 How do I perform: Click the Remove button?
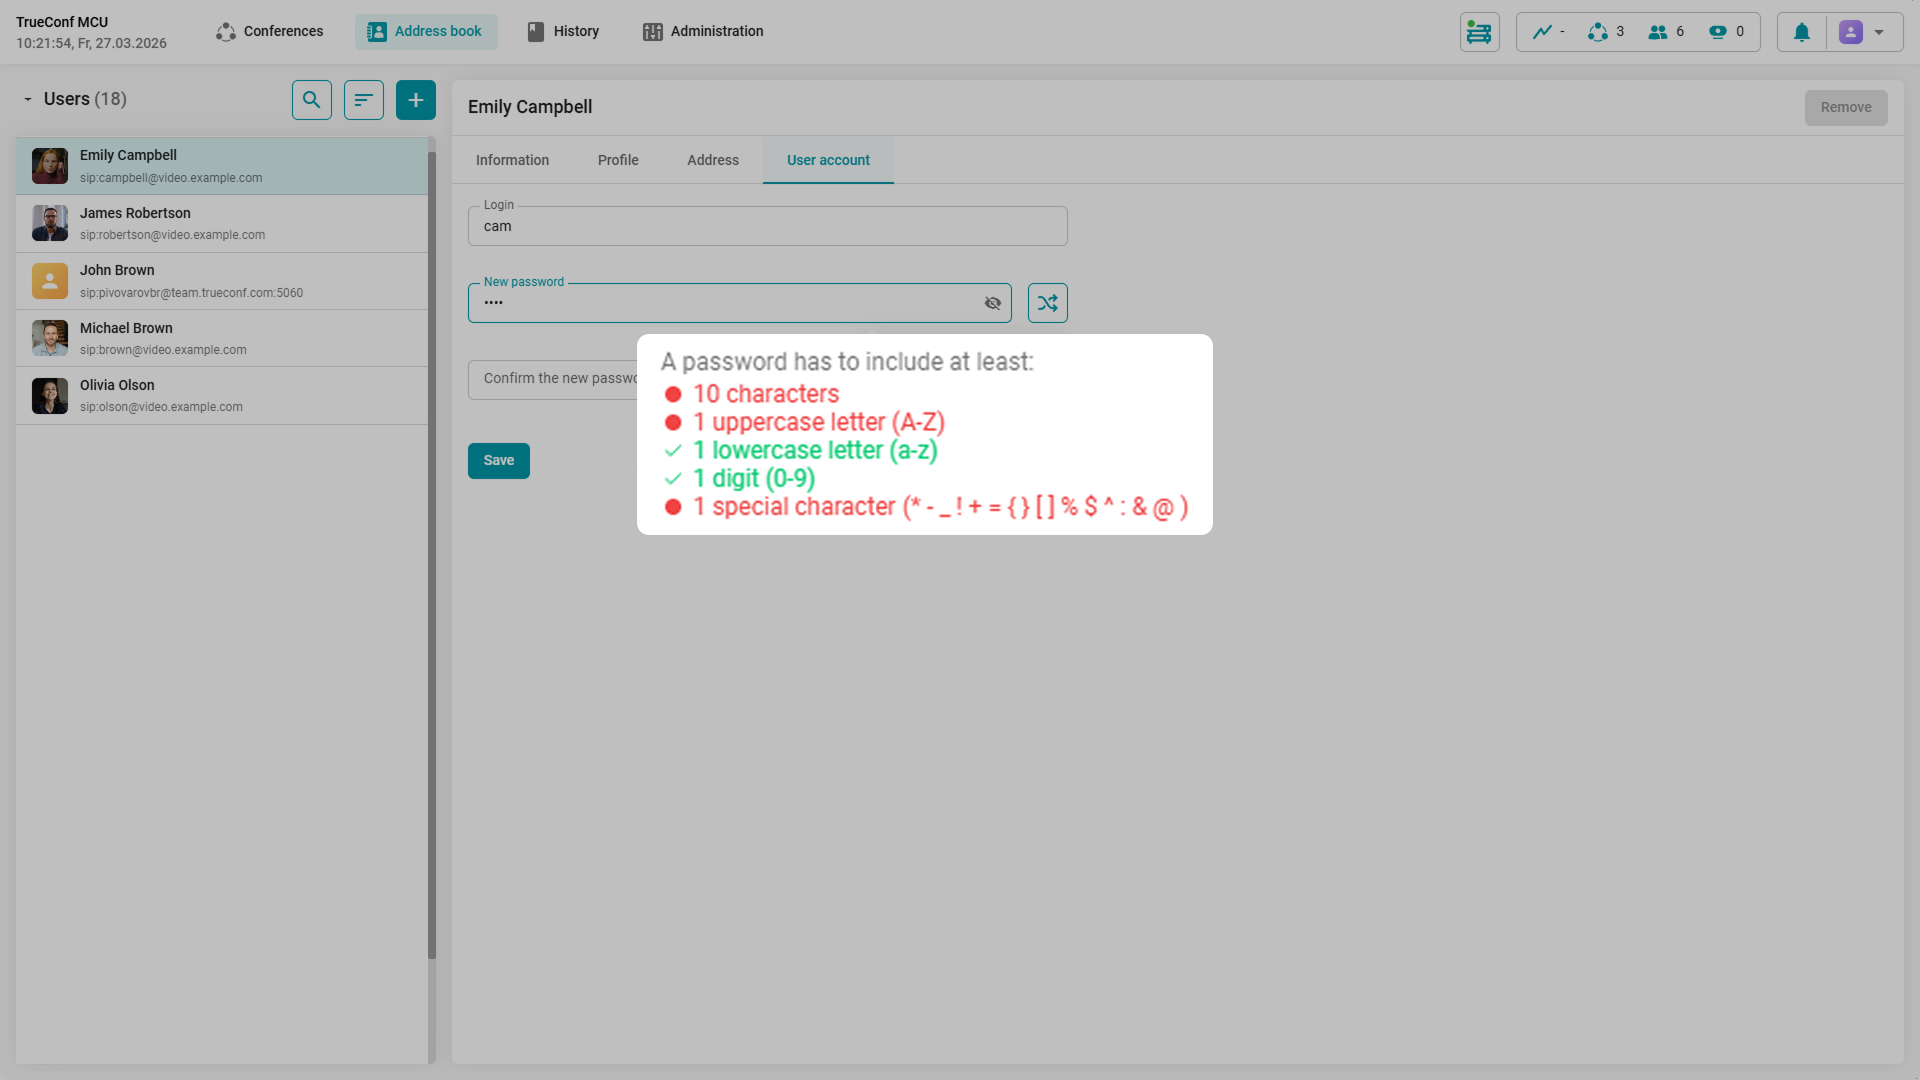[x=1845, y=108]
